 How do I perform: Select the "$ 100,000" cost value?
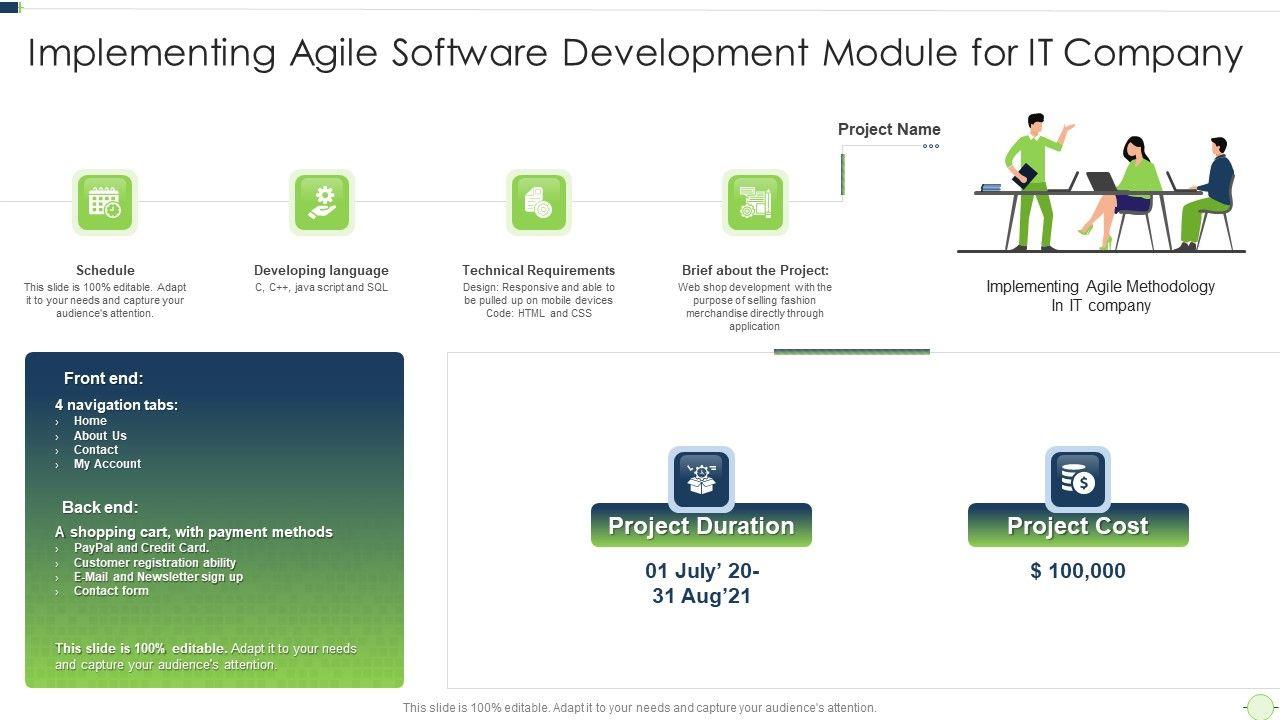(x=1078, y=571)
